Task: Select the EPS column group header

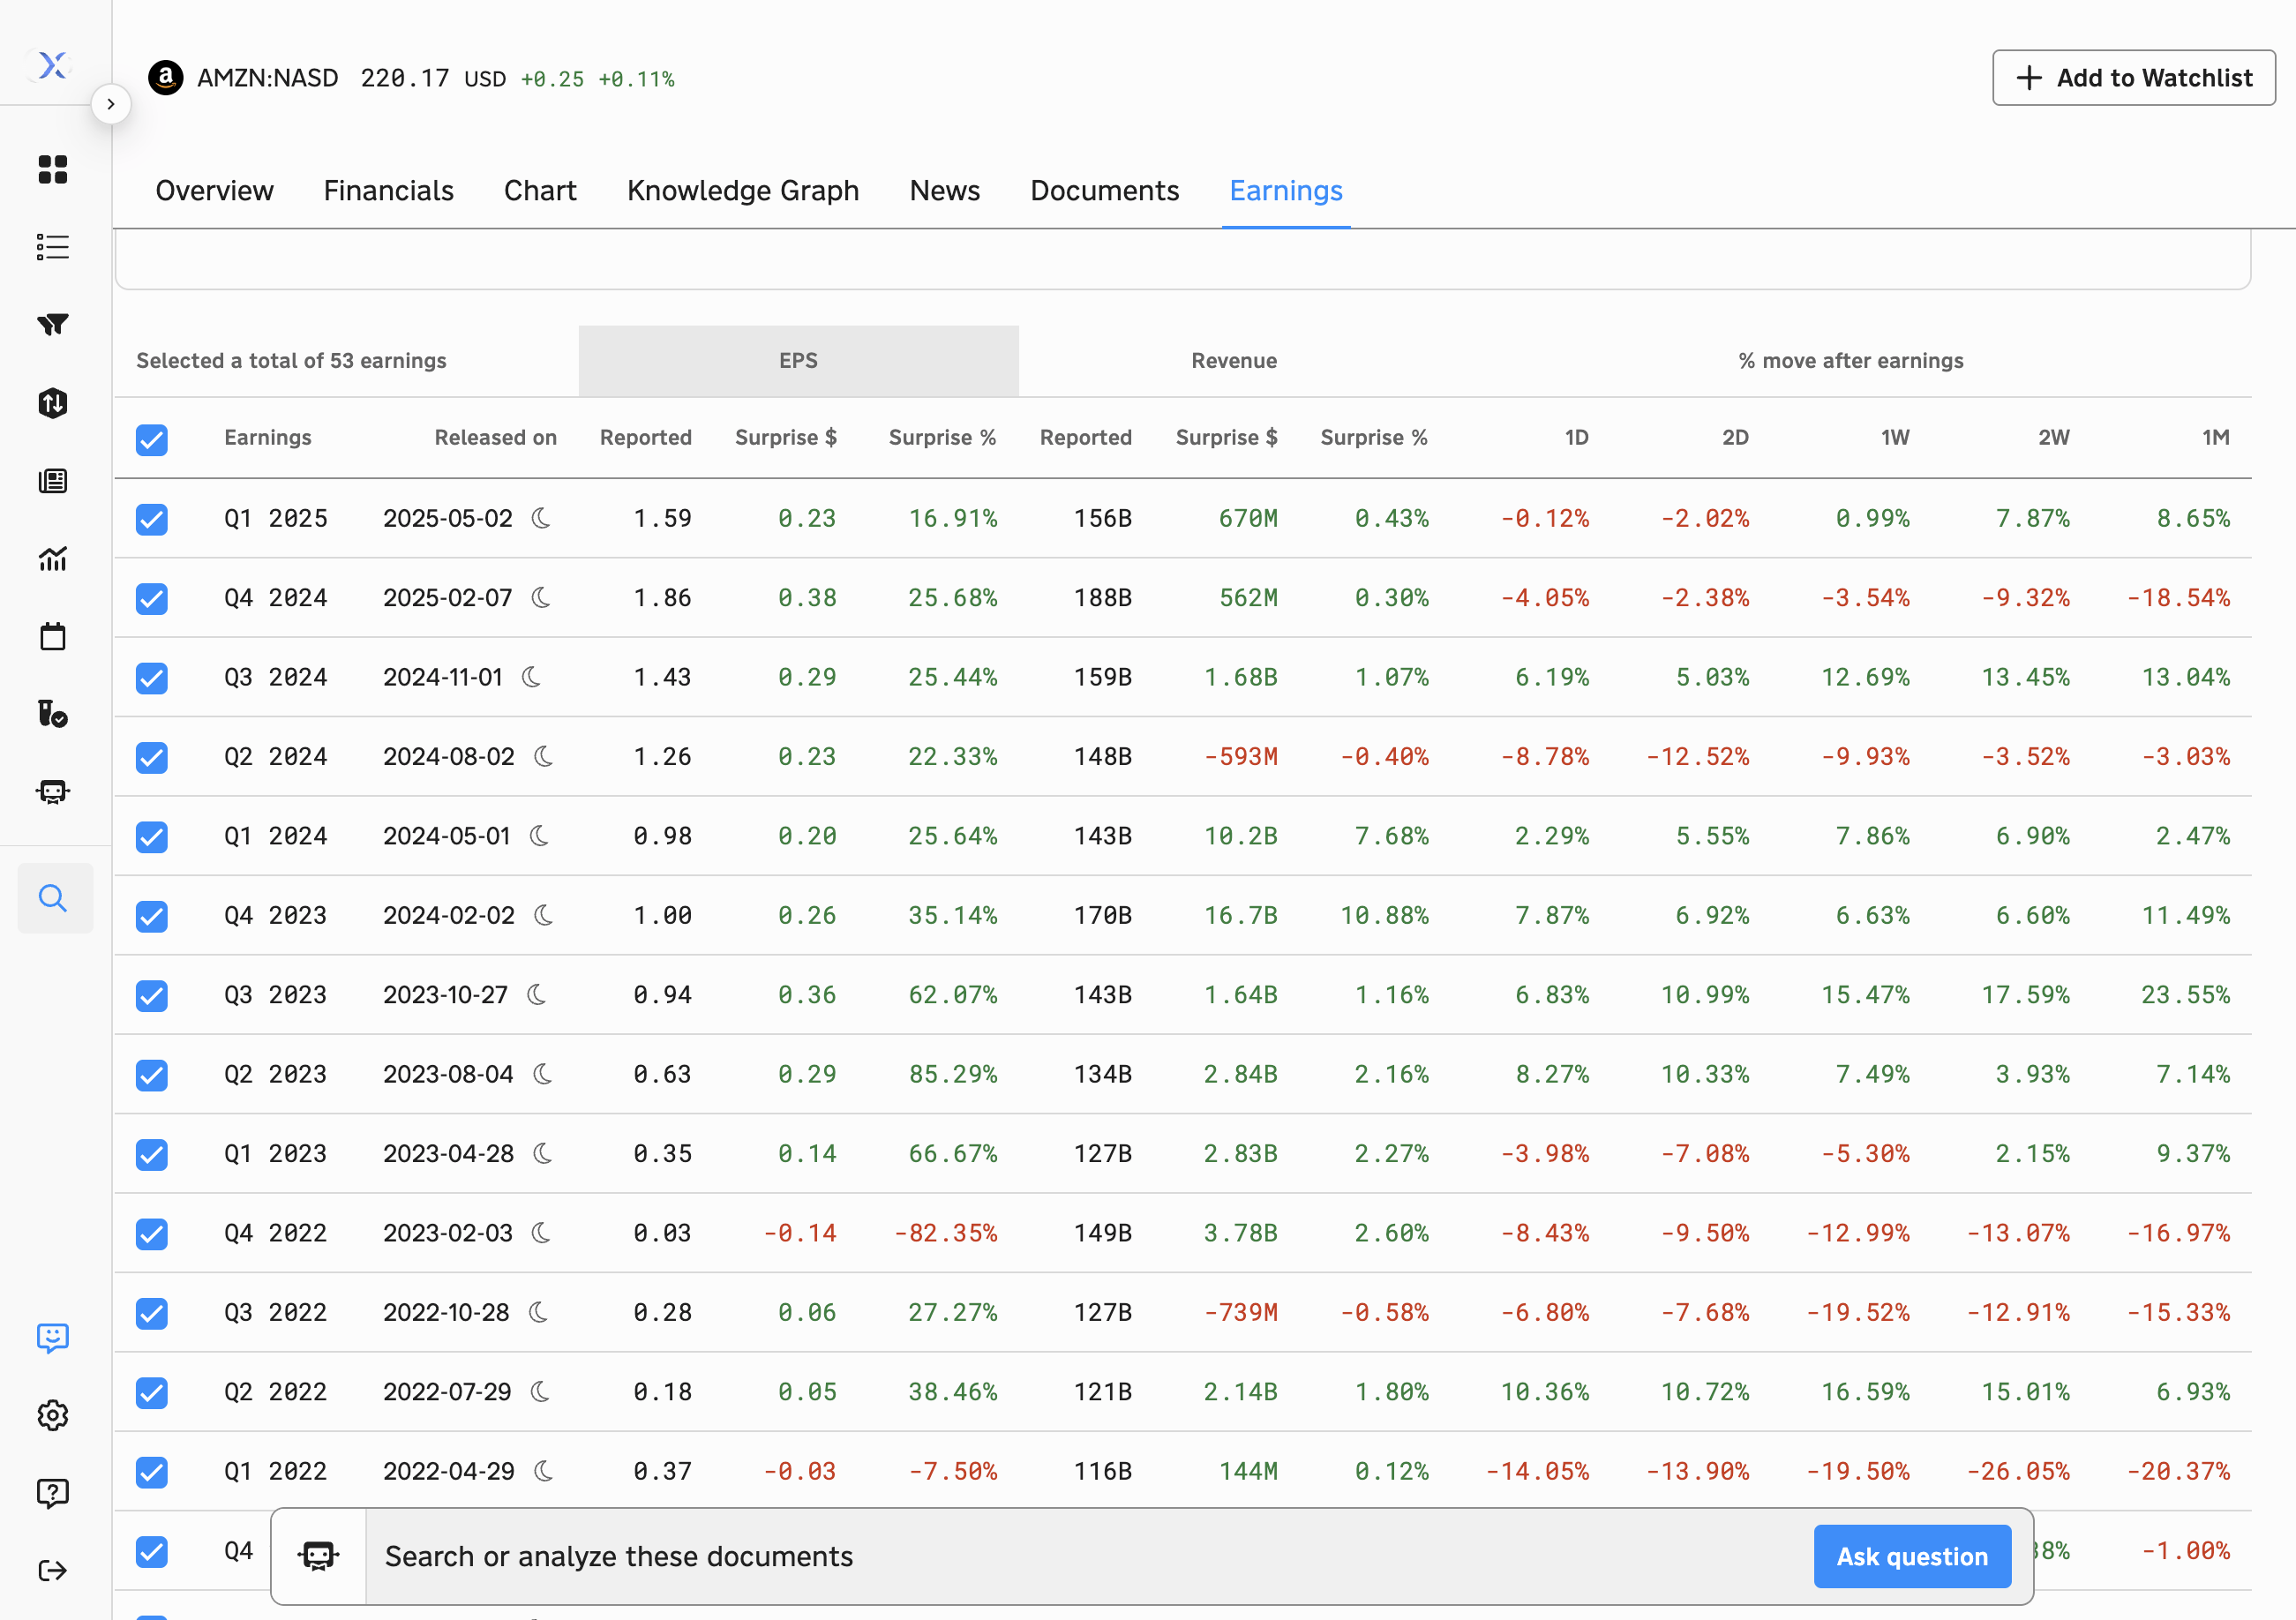Action: [x=798, y=361]
